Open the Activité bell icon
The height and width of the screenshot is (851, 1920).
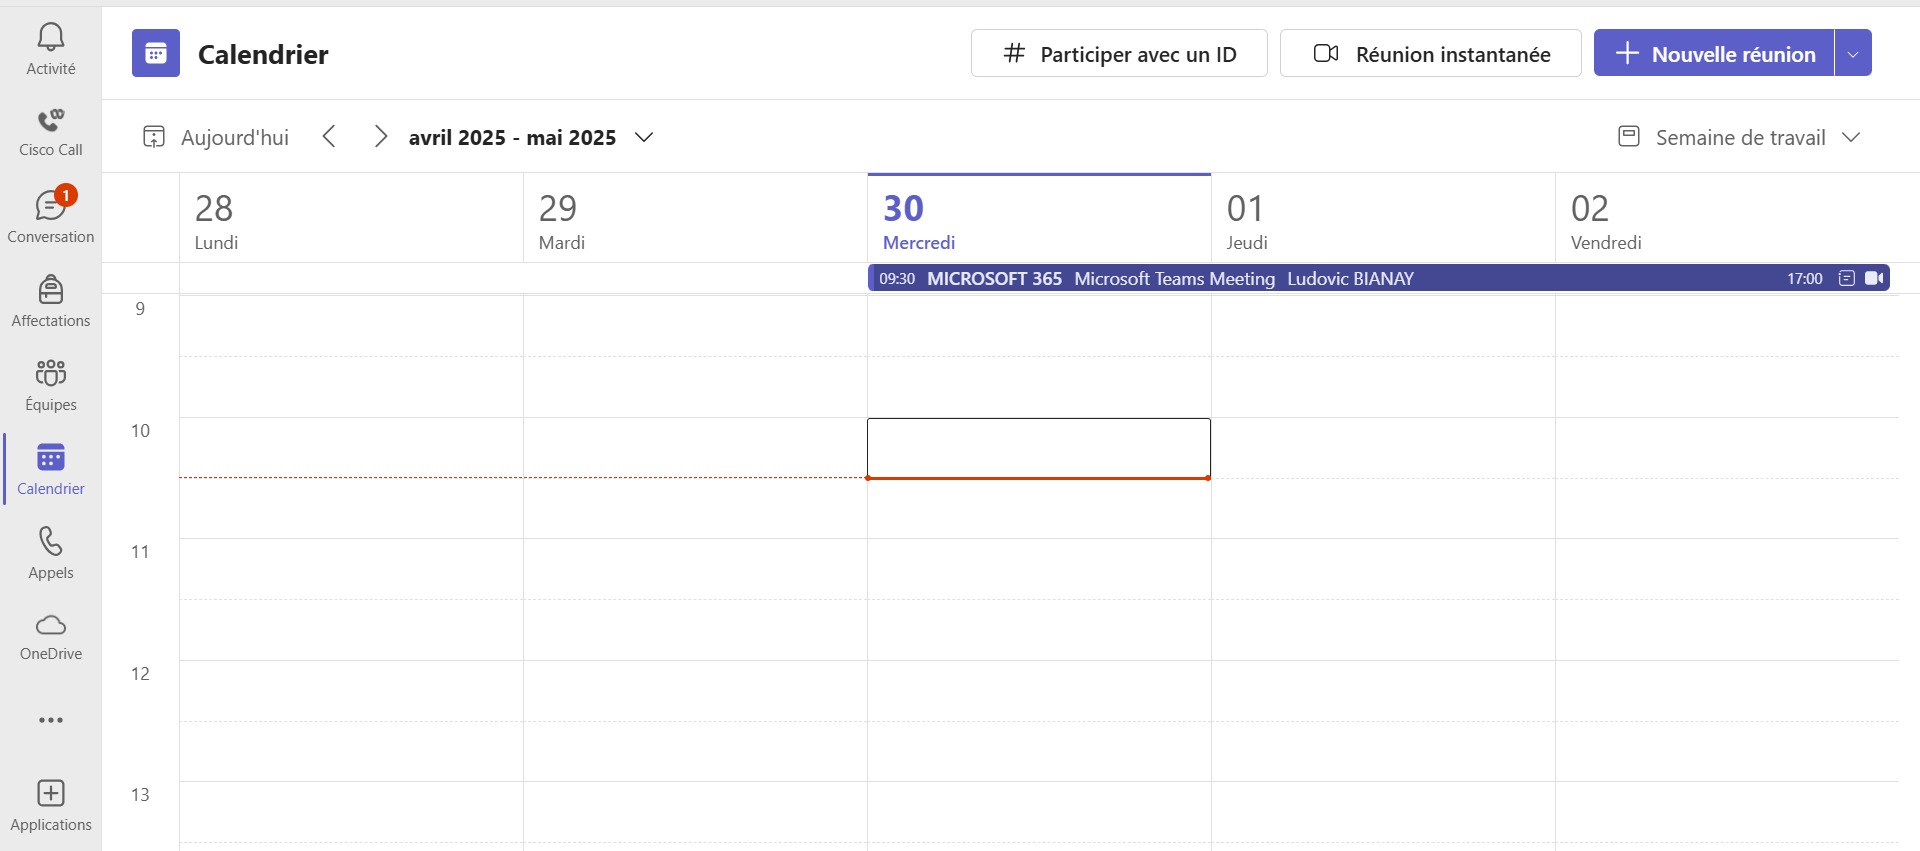click(51, 49)
